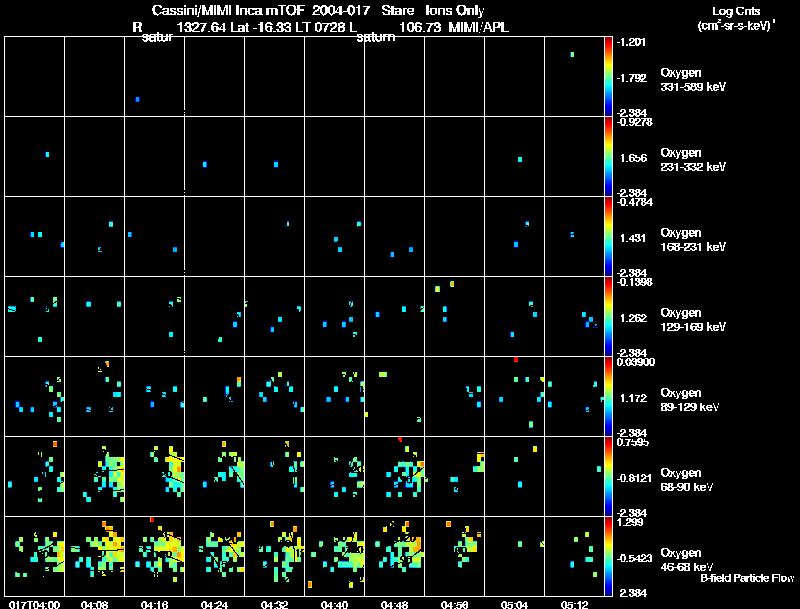This screenshot has width=800, height=609.
Task: Open the Oxygen 46-68 keV panel at 04:16
Action: 155,556
